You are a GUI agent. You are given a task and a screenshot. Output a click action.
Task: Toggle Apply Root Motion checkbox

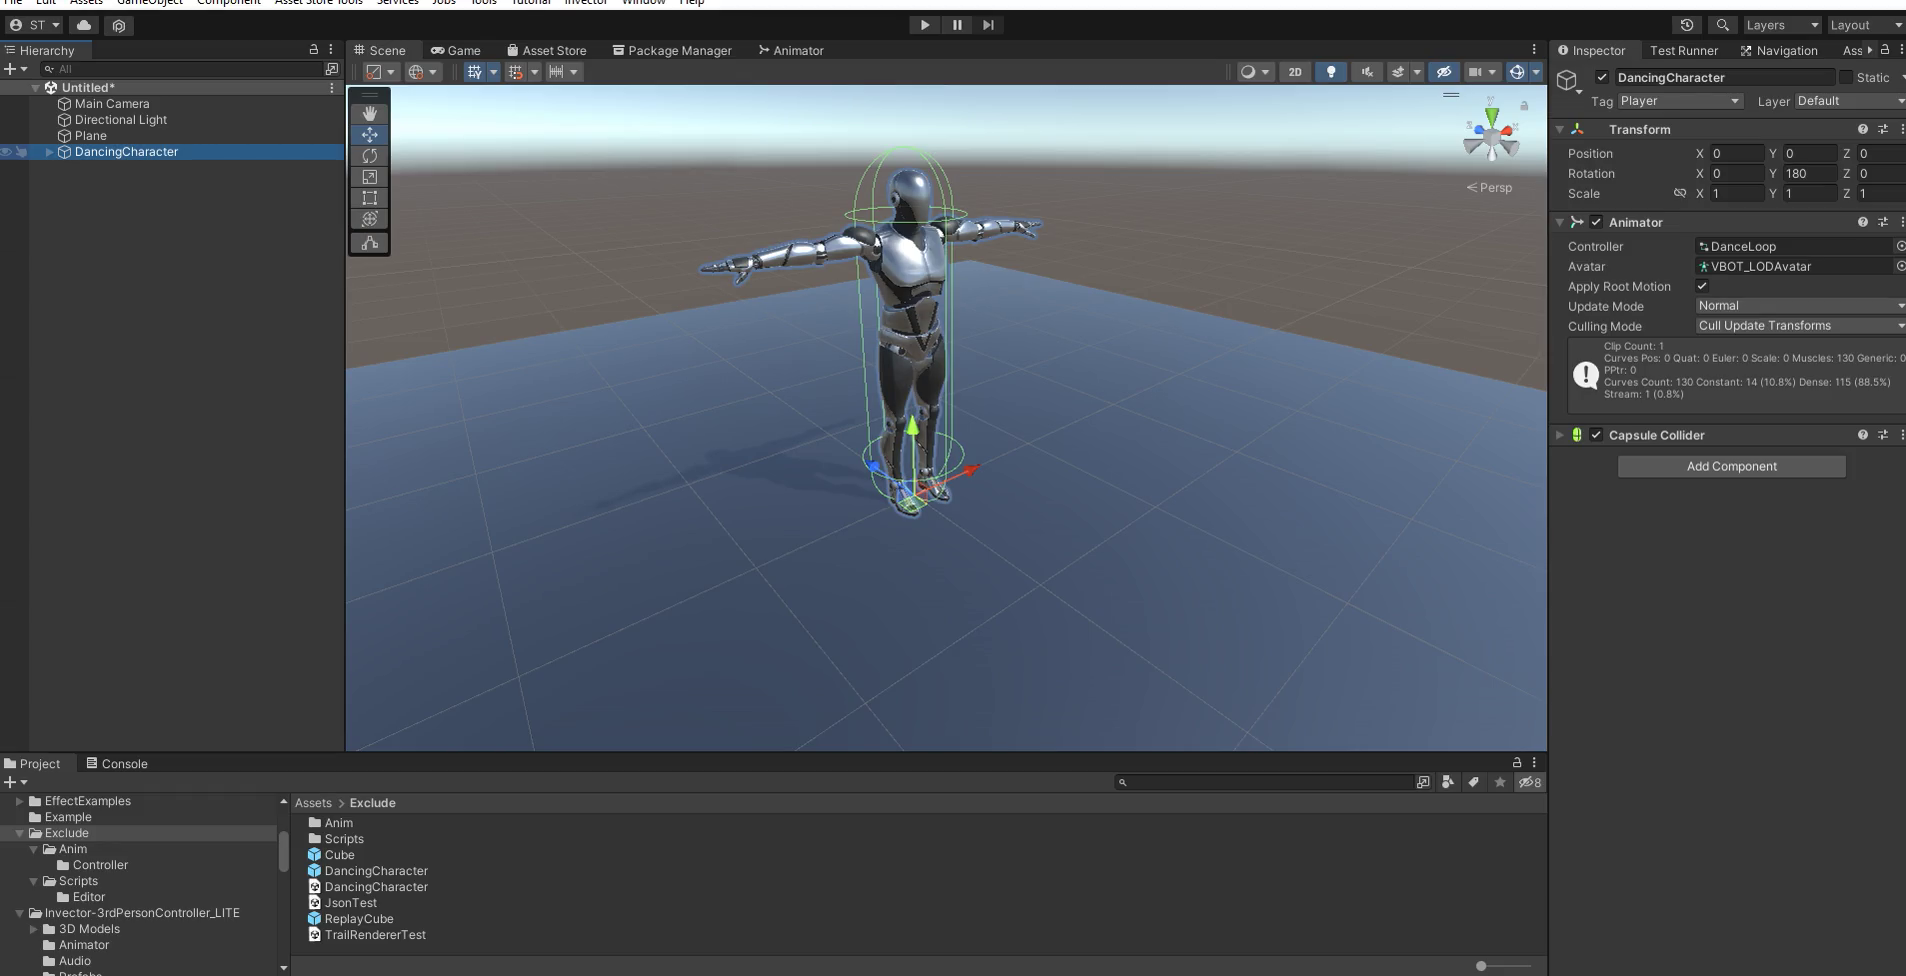coord(1702,286)
